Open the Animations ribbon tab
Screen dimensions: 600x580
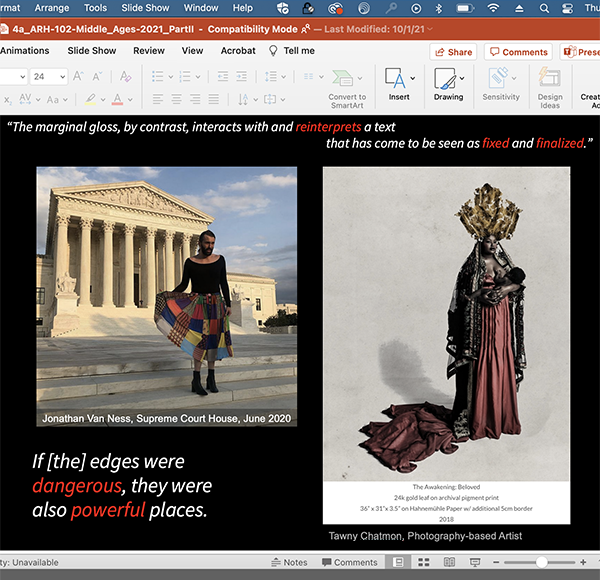pyautogui.click(x=24, y=51)
